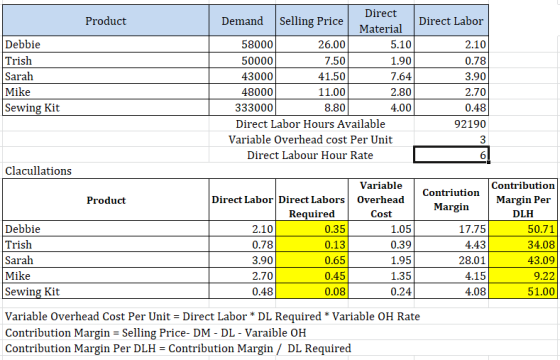
Task: Click the Demand column header
Action: 242,20
